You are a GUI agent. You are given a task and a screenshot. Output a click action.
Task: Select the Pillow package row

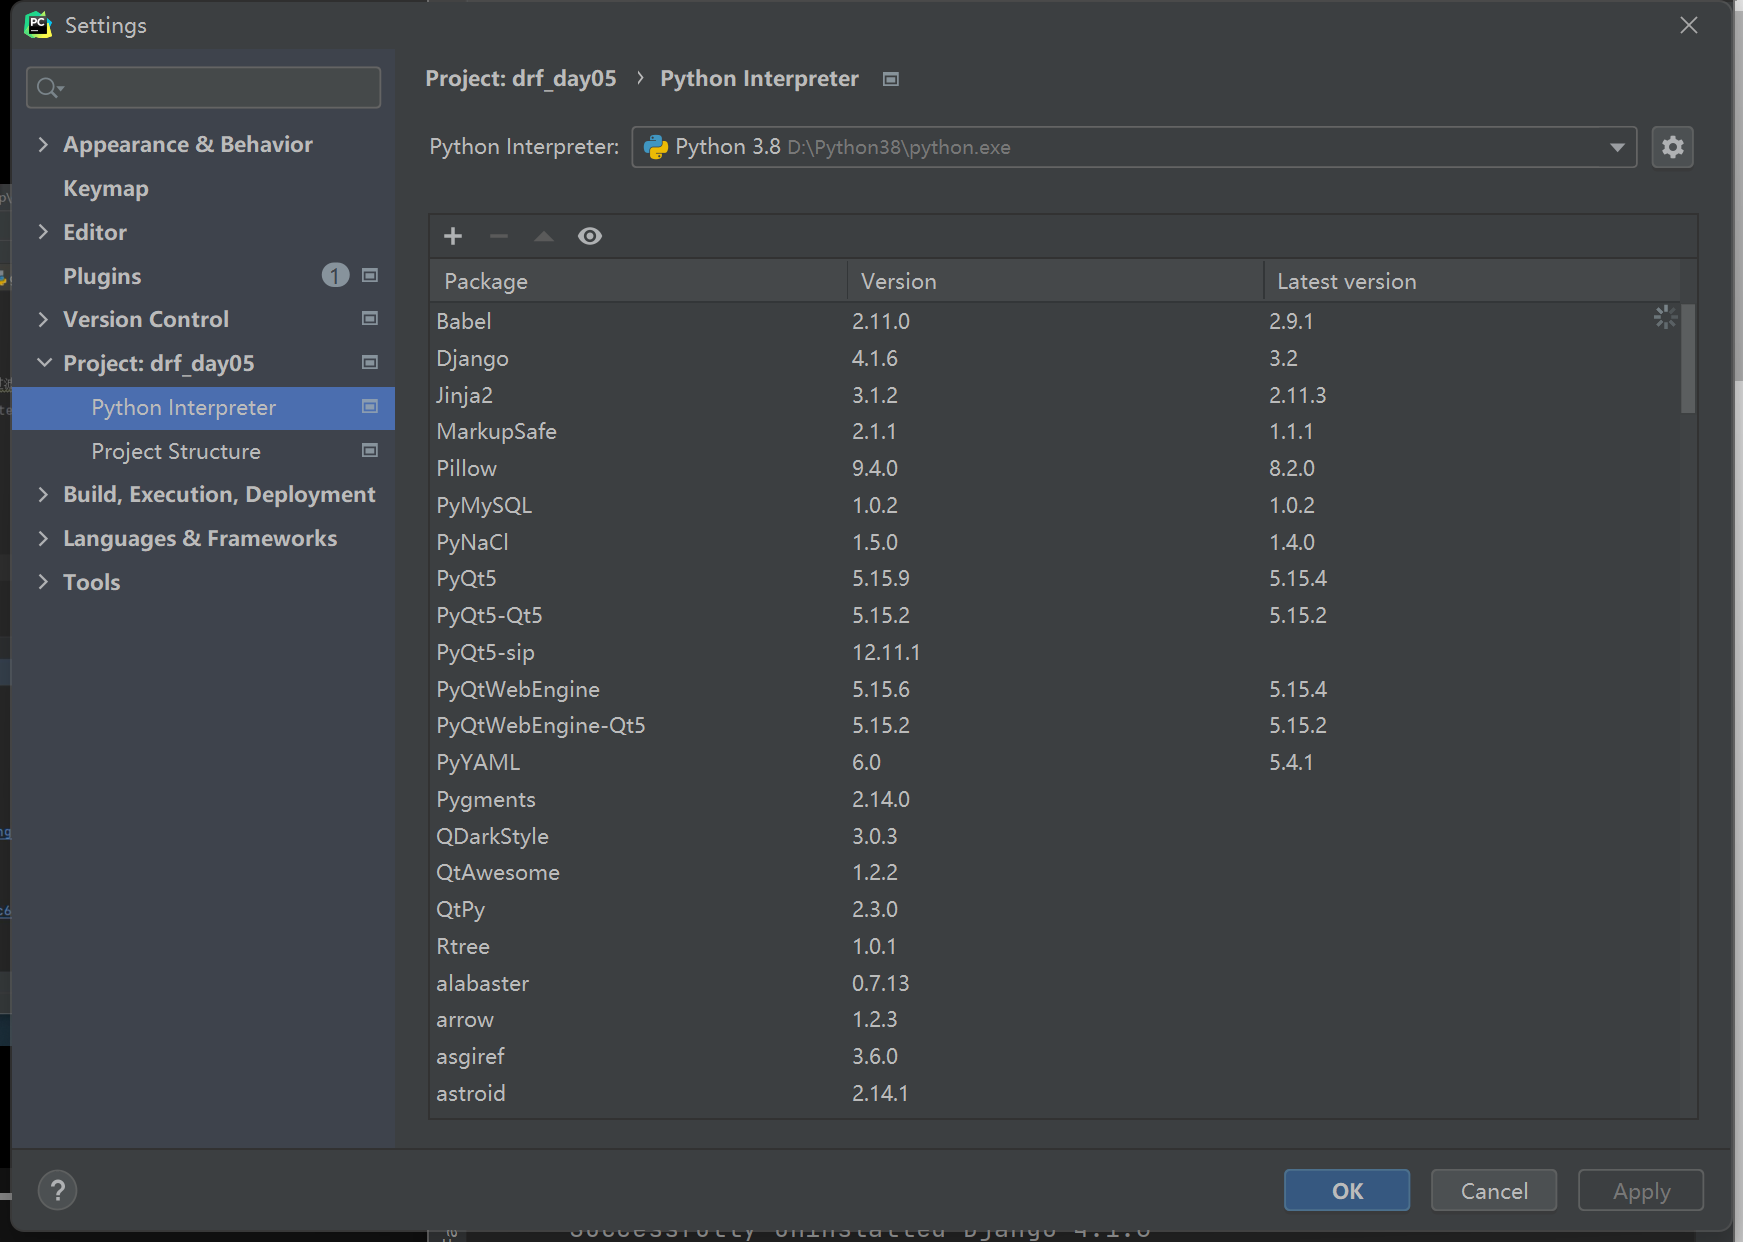tap(1055, 468)
